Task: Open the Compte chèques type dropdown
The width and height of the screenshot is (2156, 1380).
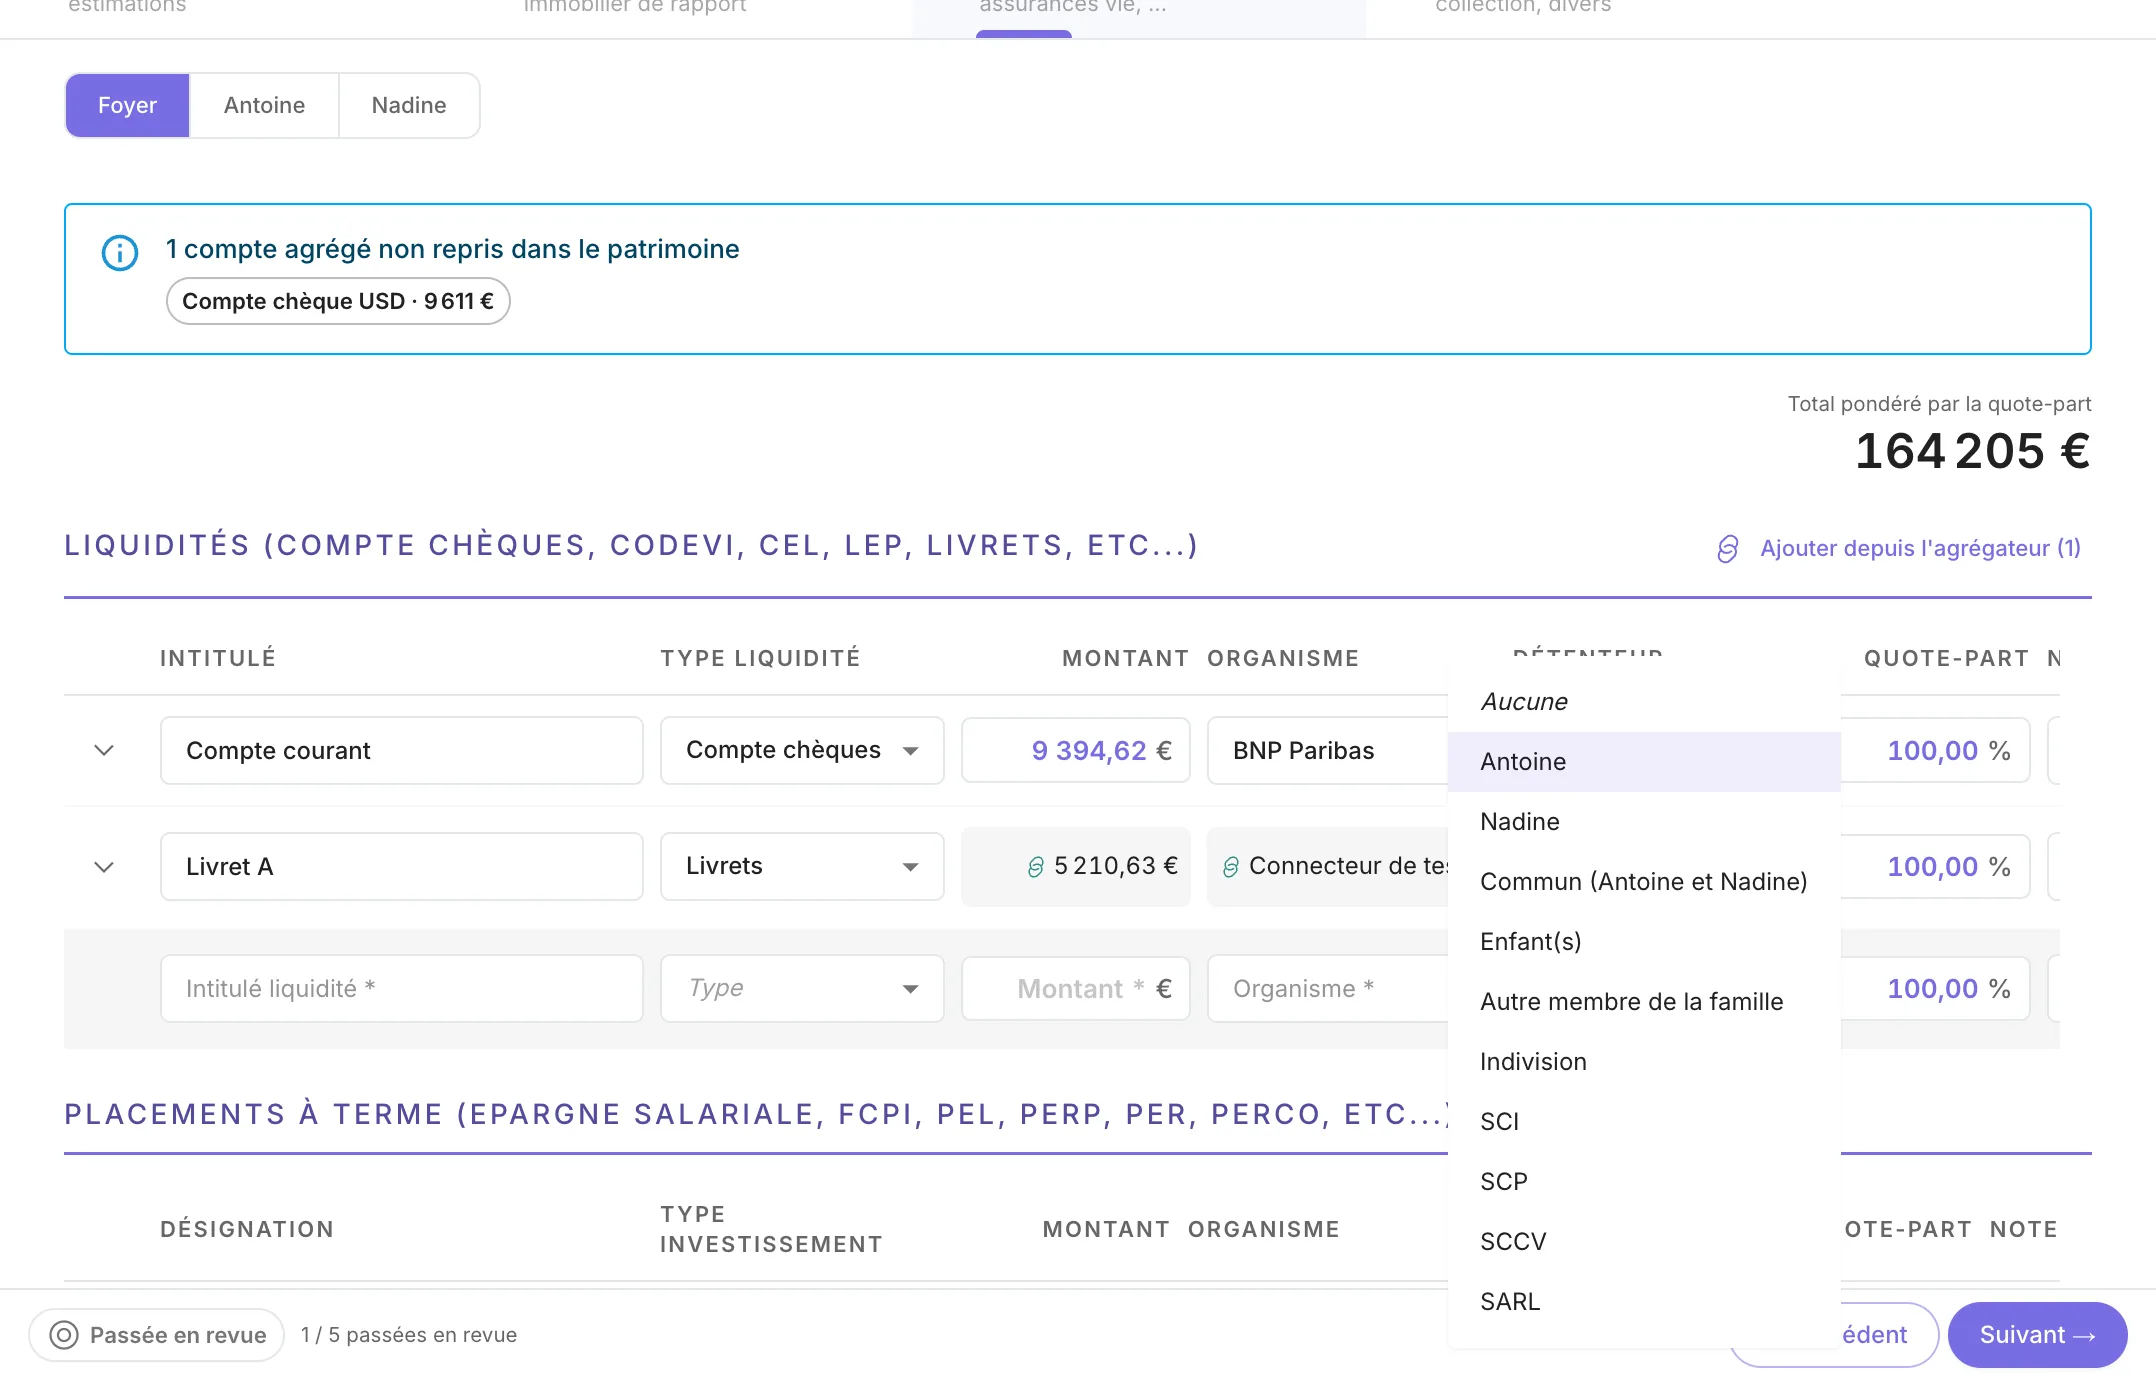Action: pyautogui.click(x=802, y=750)
